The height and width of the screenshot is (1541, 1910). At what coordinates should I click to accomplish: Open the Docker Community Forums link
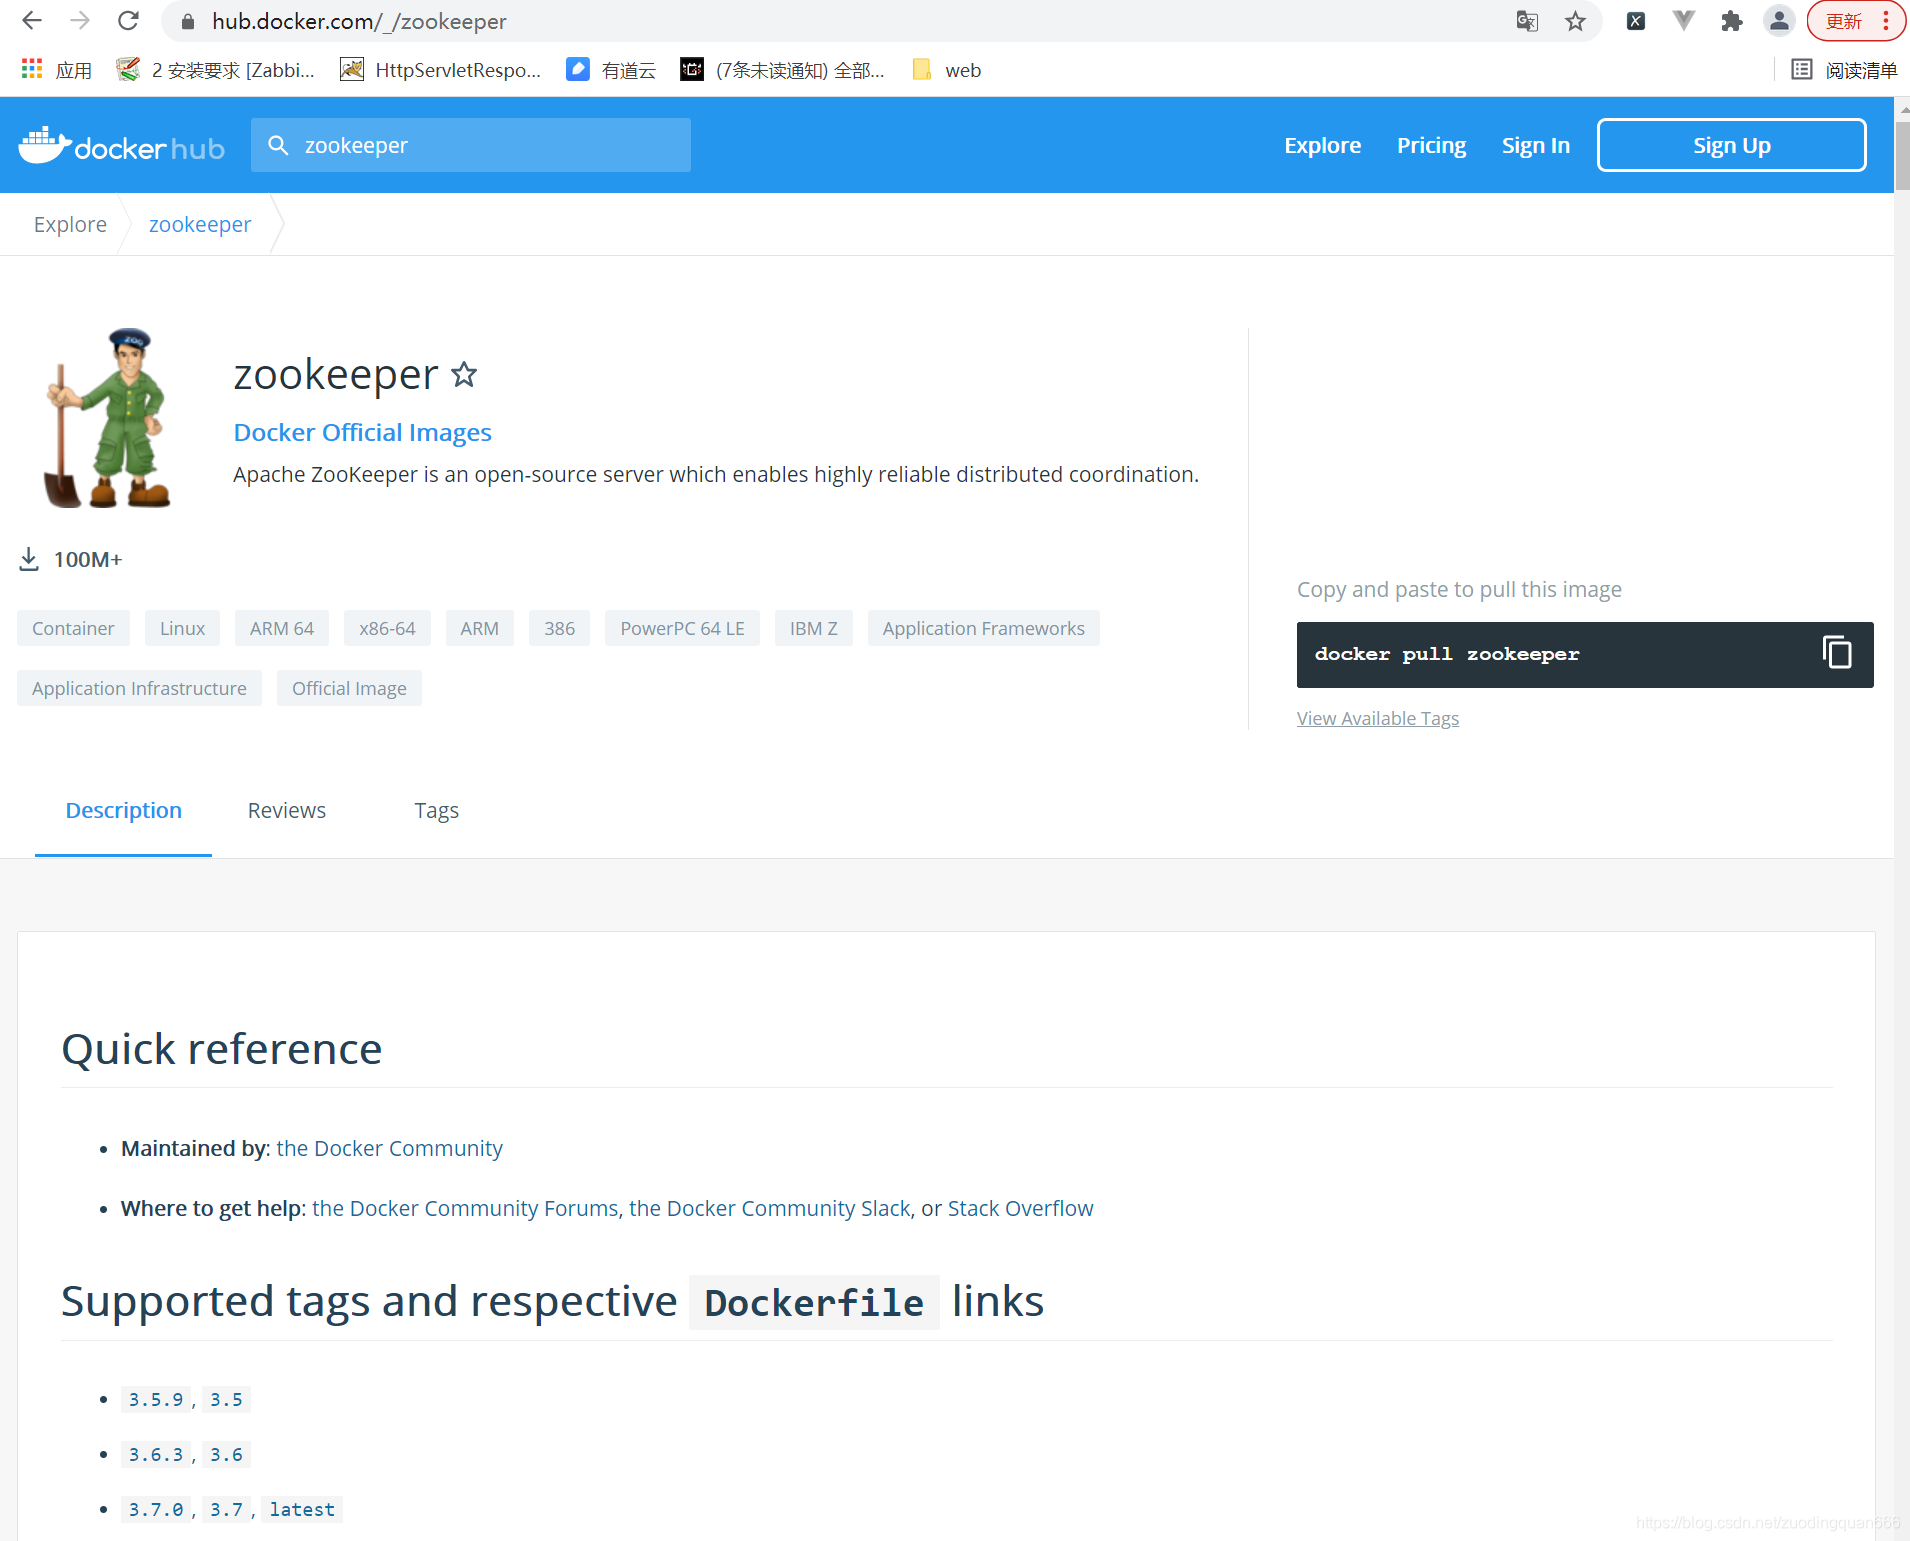point(465,1208)
